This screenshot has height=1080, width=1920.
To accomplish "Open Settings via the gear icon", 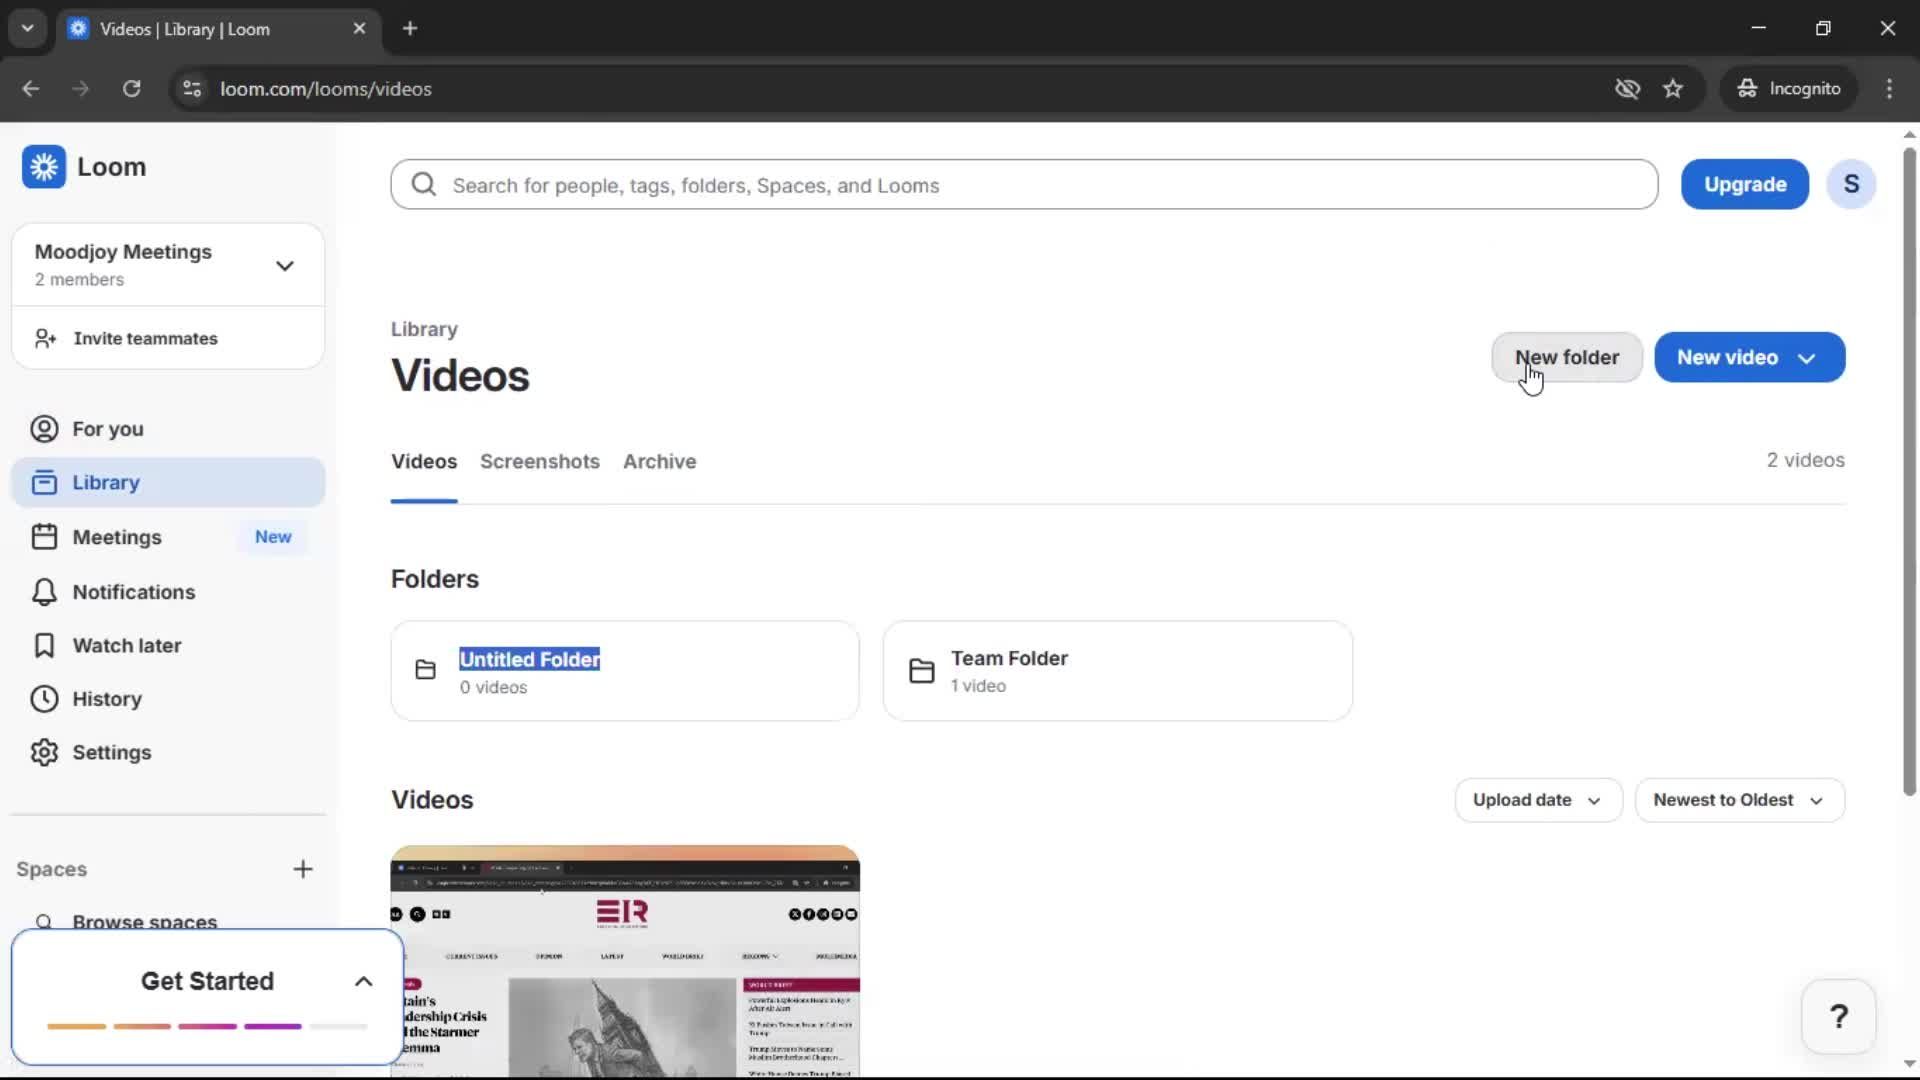I will coord(44,752).
